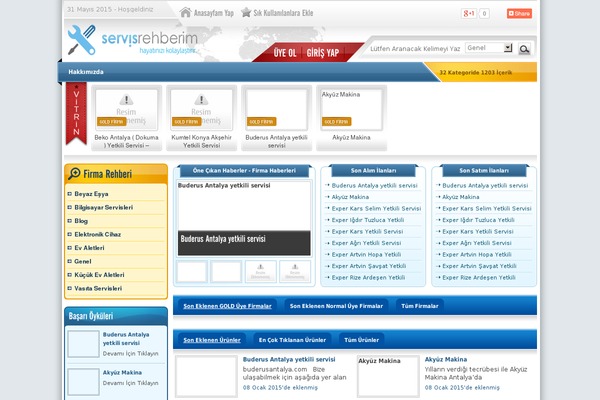
Task: Open Exper Artvin Şavşat in Son Satım İlanları
Action: [479, 266]
